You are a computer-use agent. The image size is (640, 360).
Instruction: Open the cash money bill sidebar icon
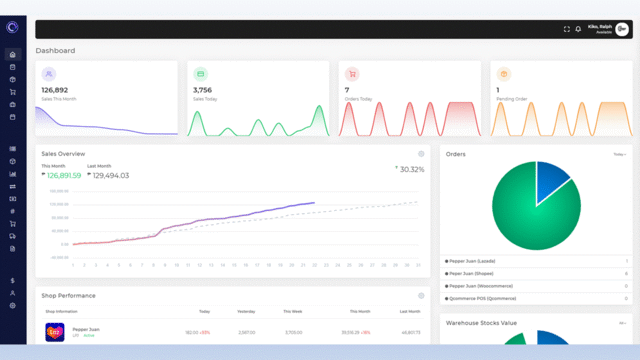13,199
